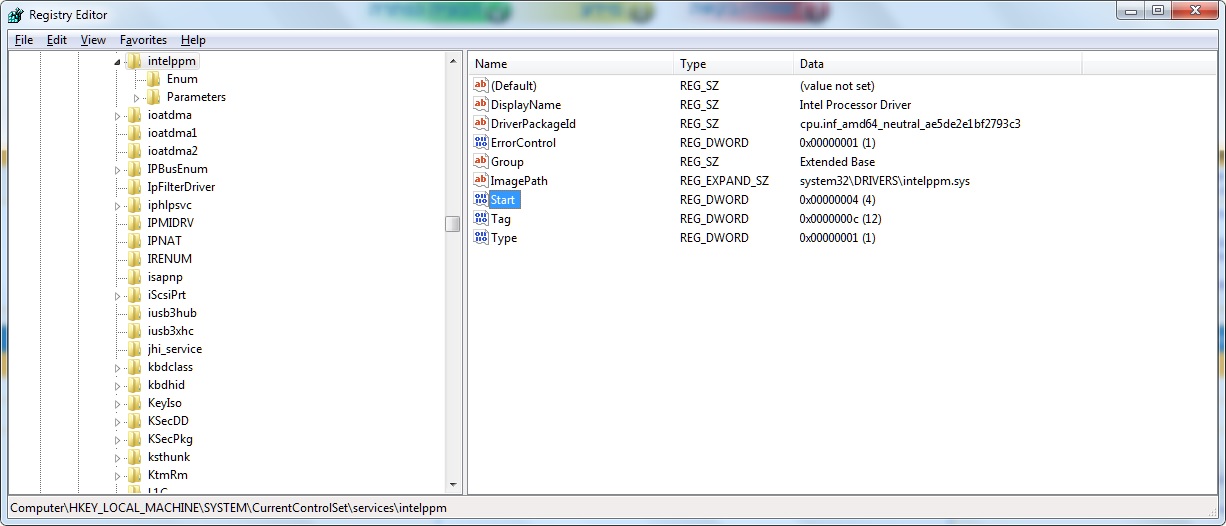1226x526 pixels.
Task: Click Registry Editor title bar icon
Action: (x=15, y=15)
